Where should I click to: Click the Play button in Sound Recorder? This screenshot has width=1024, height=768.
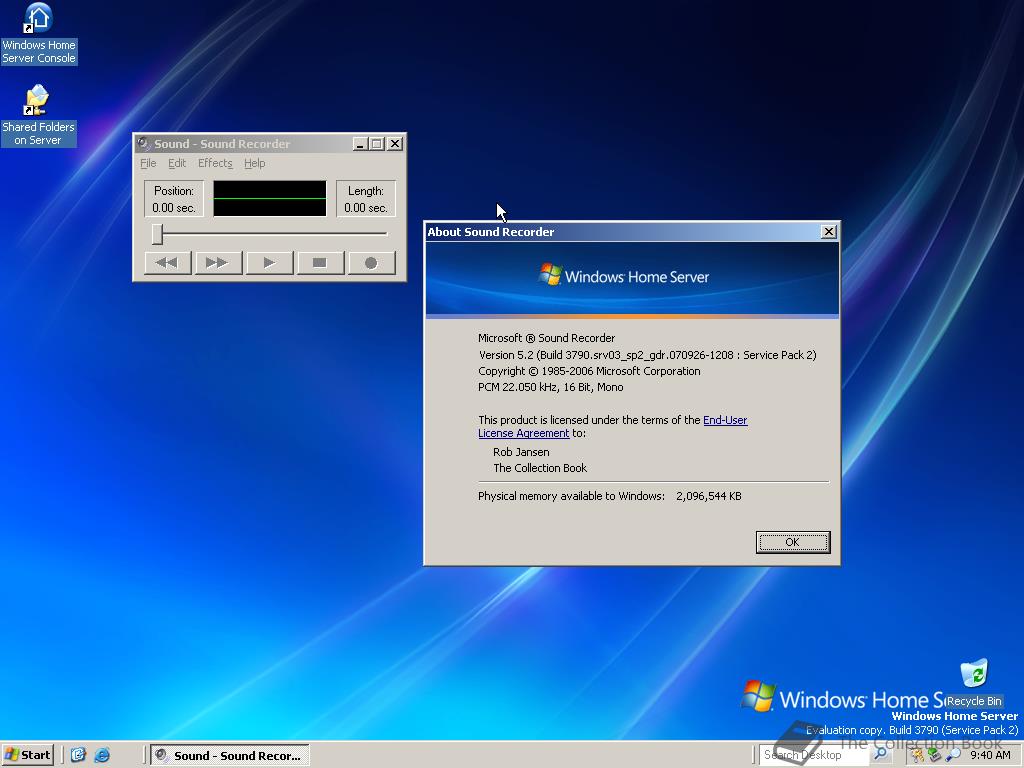click(x=269, y=263)
